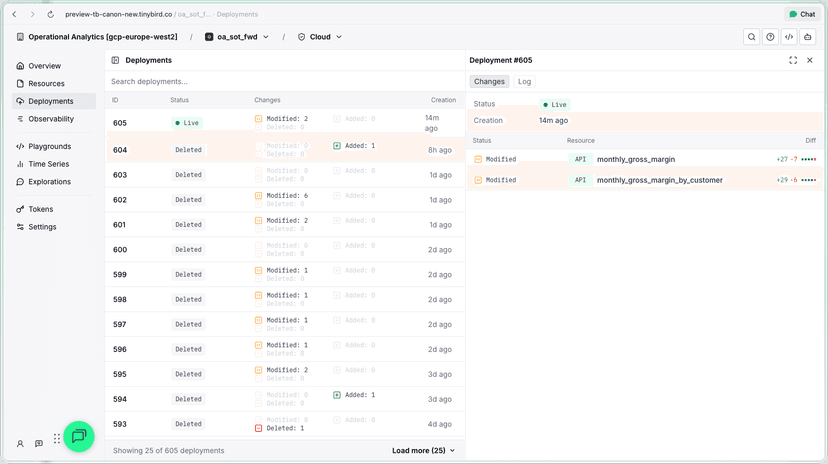Focus the Search deployments input
The image size is (828, 464).
point(285,81)
